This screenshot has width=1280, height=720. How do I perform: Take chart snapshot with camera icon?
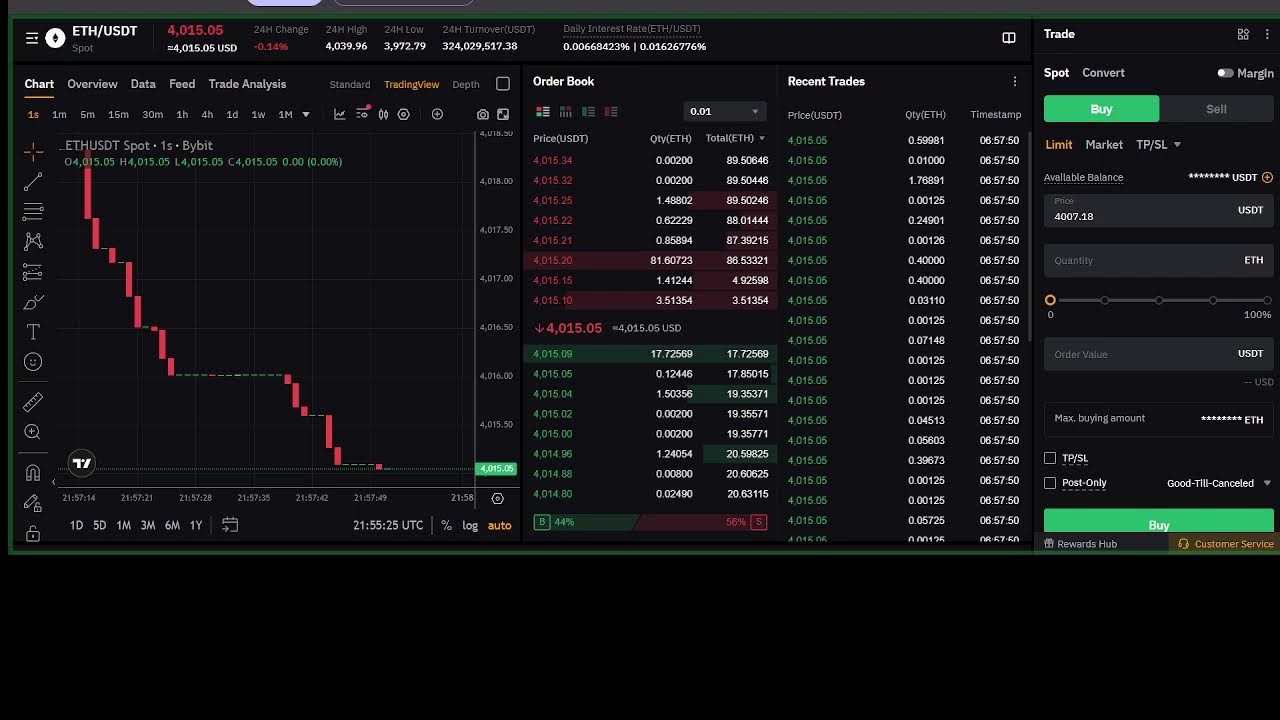483,114
